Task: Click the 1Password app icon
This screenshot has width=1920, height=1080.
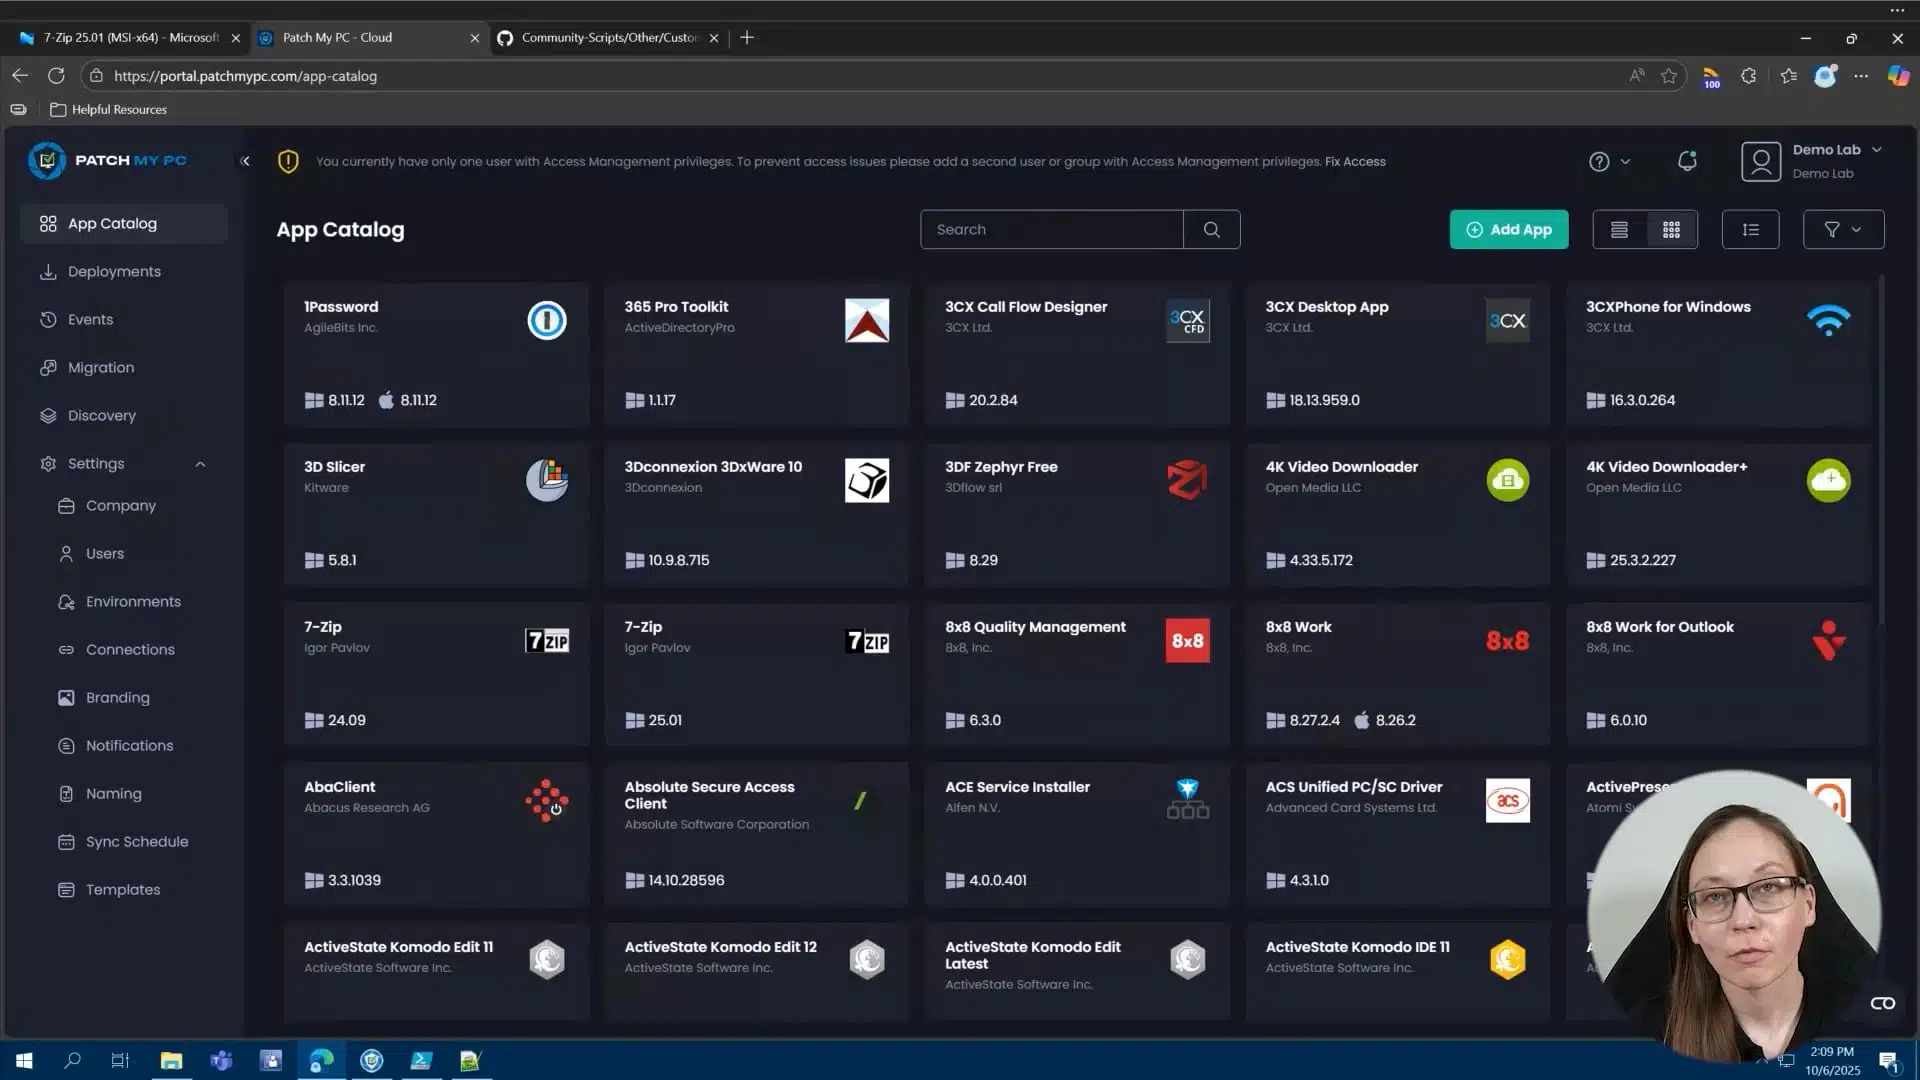Action: (546, 320)
